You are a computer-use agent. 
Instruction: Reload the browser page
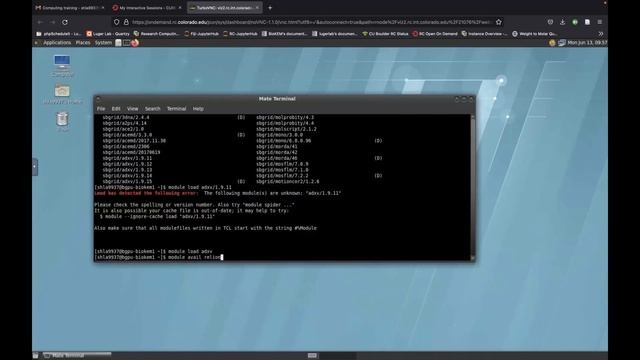coord(65,22)
